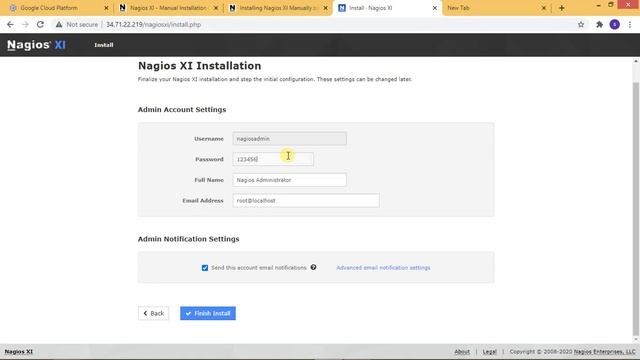Click the Finish Install button
Screen dimensions: 640x360
pyautogui.click(x=208, y=313)
